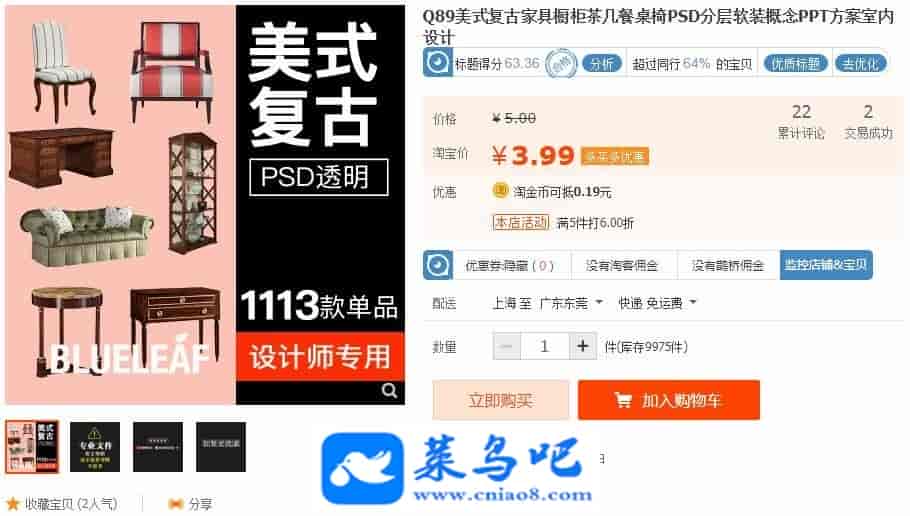
Task: Click the quantity input field
Action: point(544,347)
